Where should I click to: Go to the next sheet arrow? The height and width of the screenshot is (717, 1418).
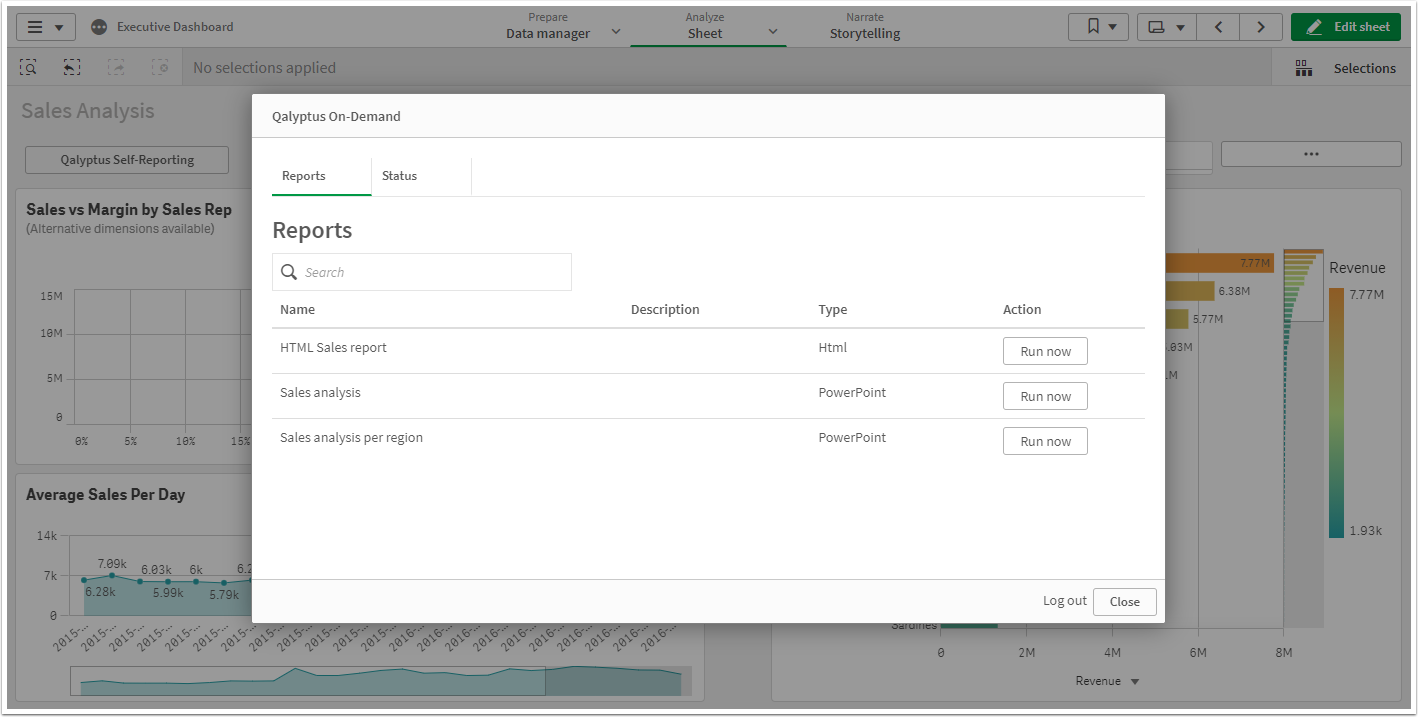coord(1261,27)
